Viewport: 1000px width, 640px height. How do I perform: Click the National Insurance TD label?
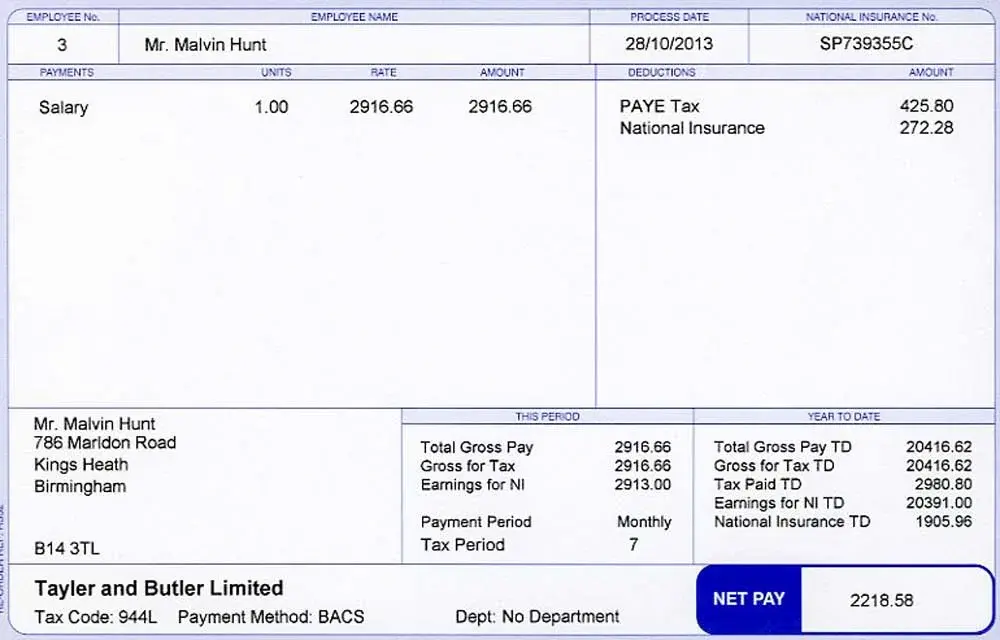[791, 521]
